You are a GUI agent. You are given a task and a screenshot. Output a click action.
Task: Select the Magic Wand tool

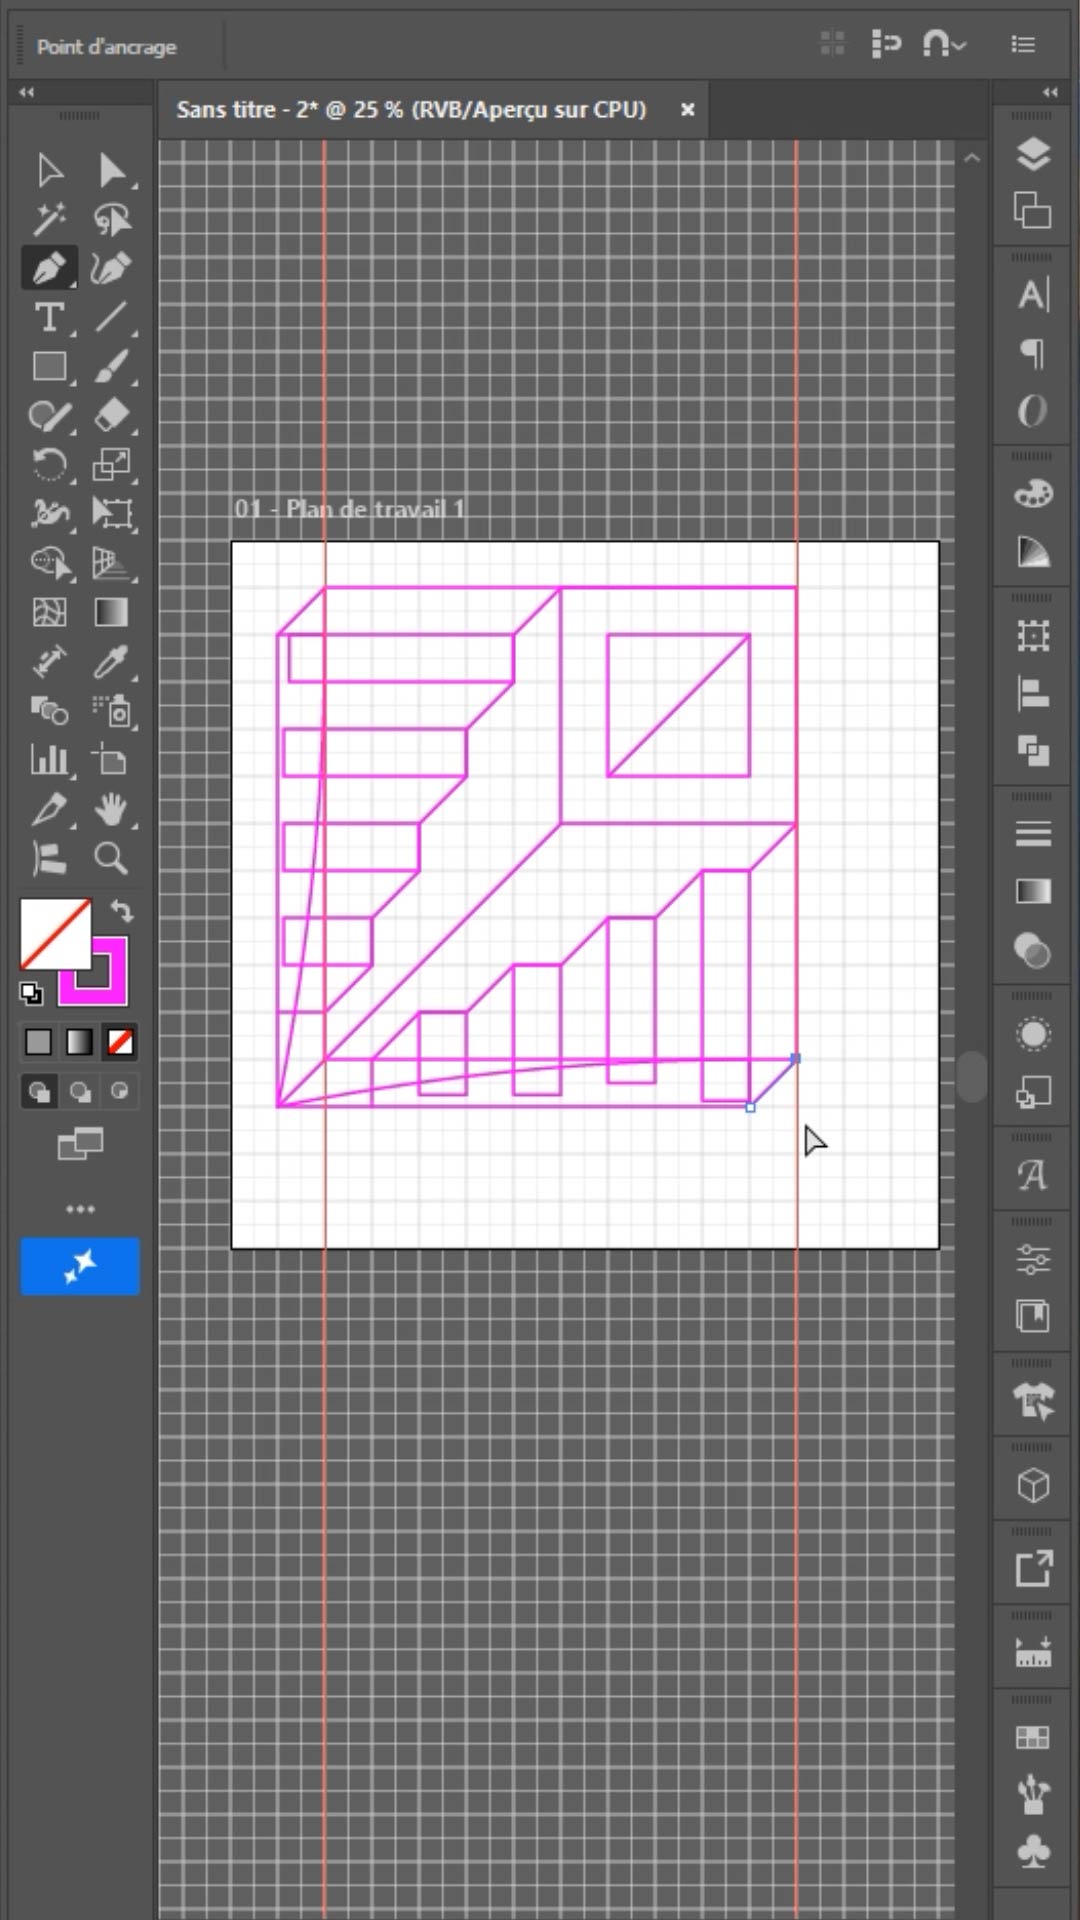pos(49,219)
